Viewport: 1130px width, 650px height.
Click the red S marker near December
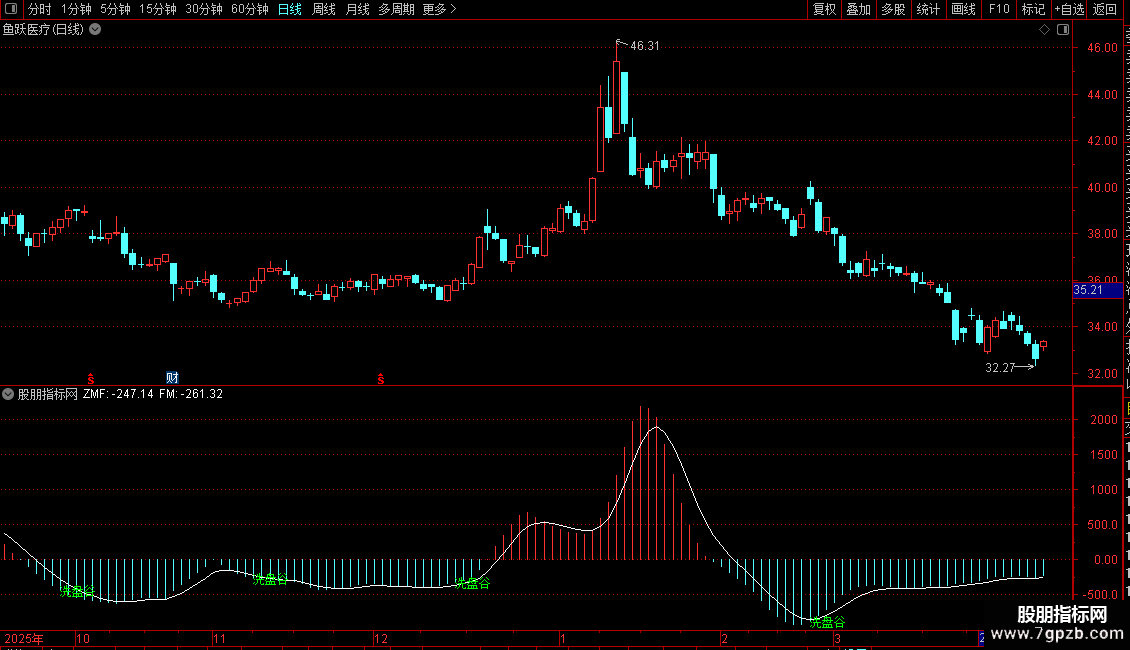click(381, 379)
